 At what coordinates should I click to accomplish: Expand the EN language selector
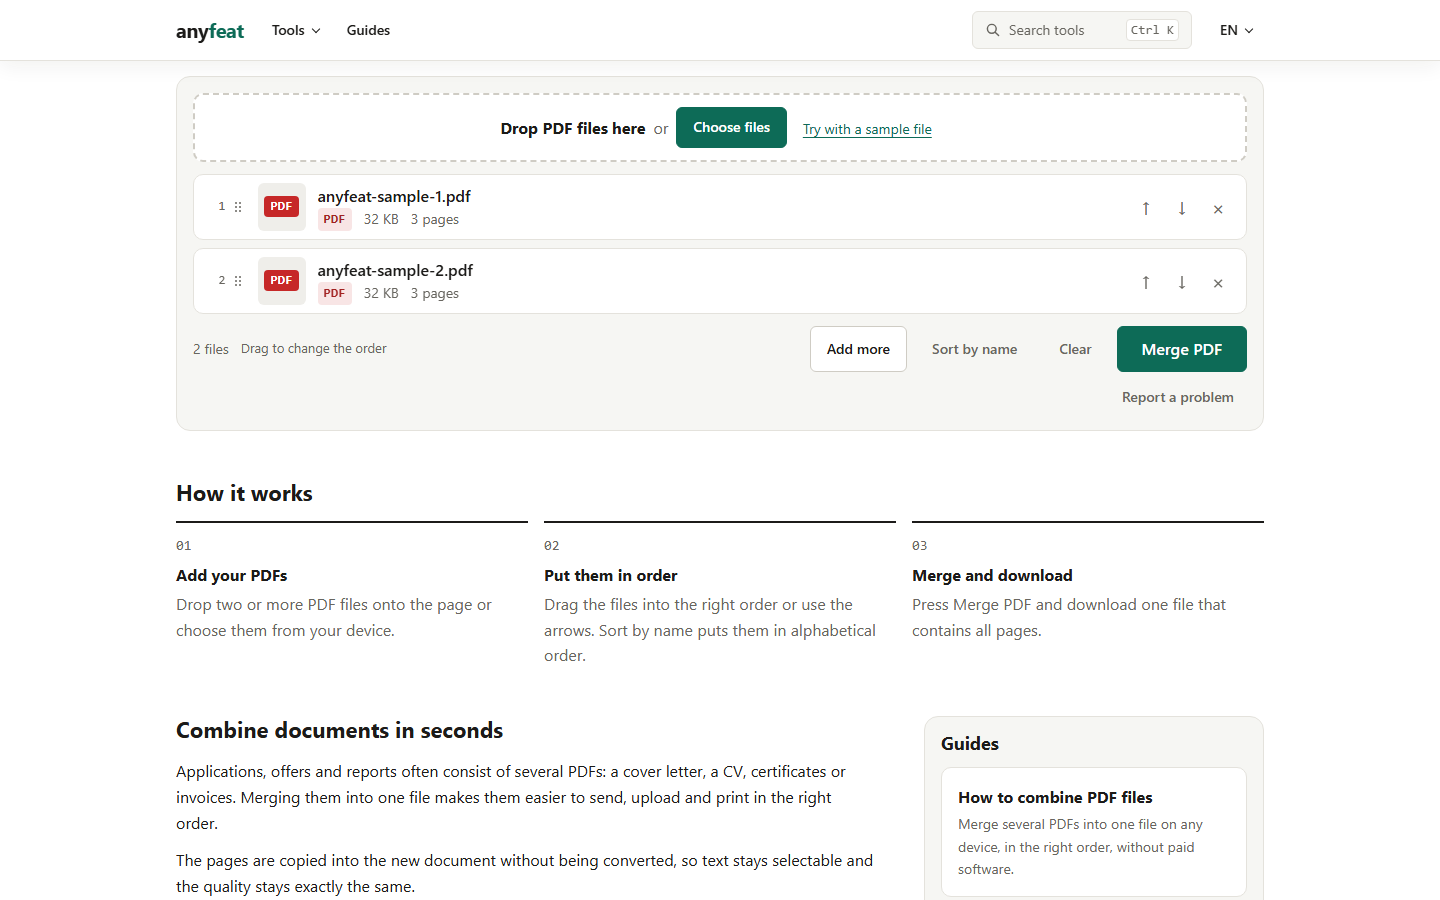click(1237, 30)
